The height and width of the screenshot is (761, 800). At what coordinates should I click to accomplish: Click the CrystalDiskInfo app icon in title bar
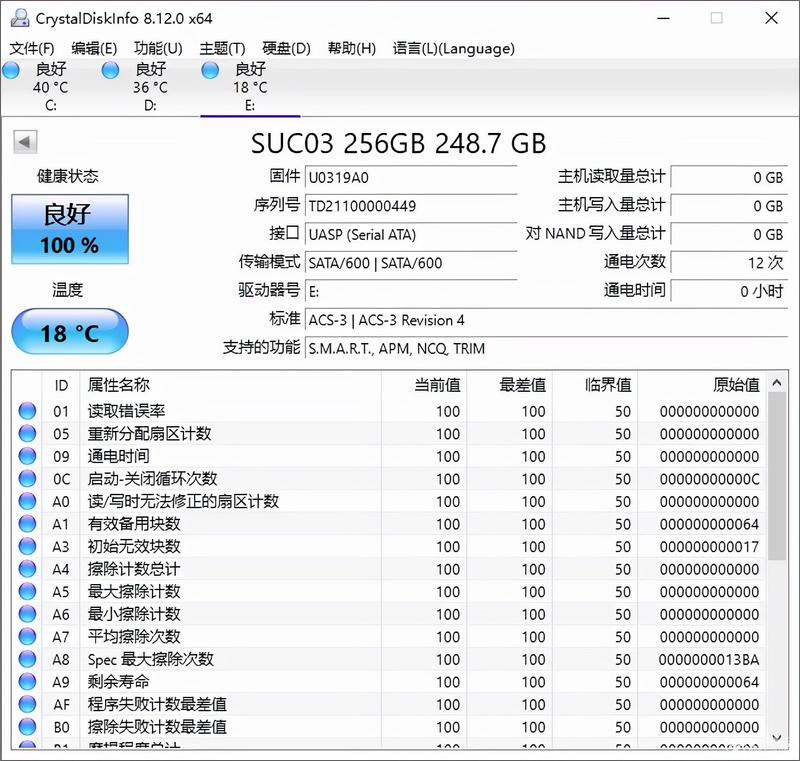(x=19, y=18)
